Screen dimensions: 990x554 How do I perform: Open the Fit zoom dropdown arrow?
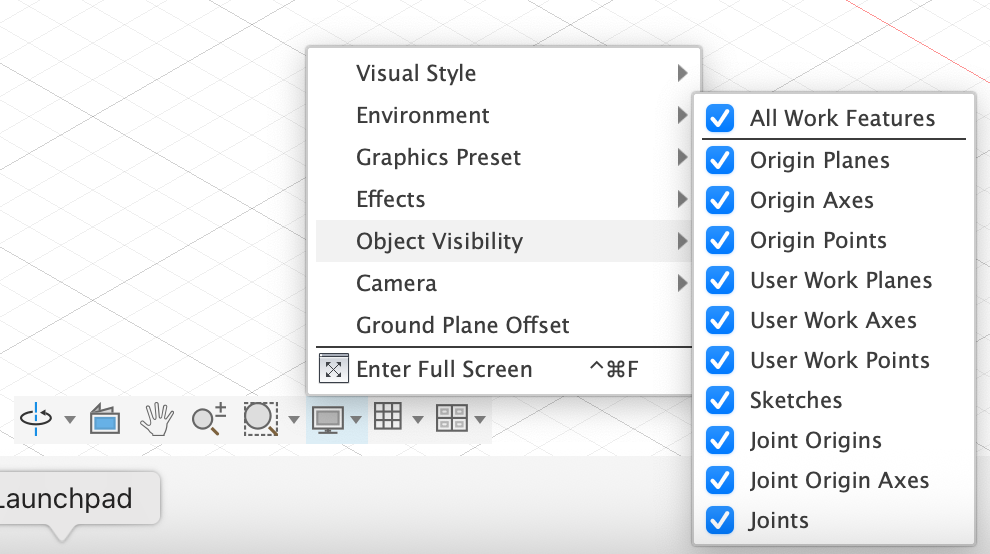(294, 420)
